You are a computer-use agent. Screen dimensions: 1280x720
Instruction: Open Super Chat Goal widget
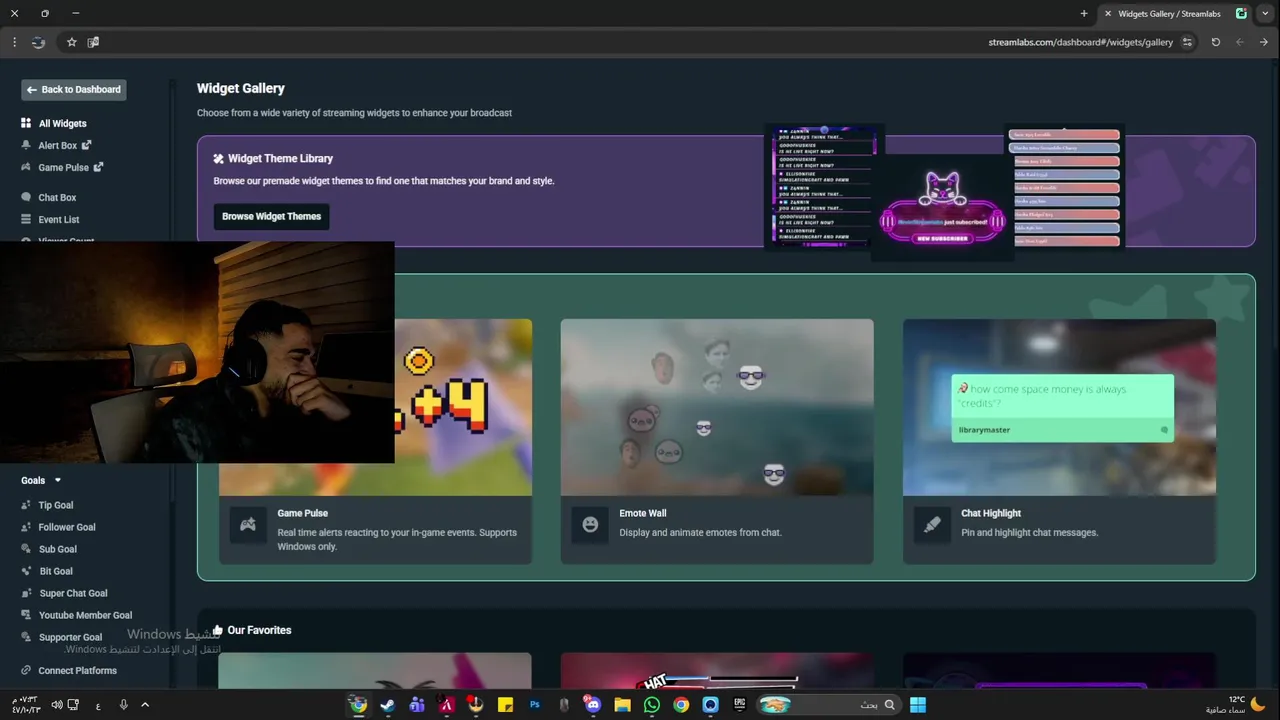pyautogui.click(x=72, y=594)
